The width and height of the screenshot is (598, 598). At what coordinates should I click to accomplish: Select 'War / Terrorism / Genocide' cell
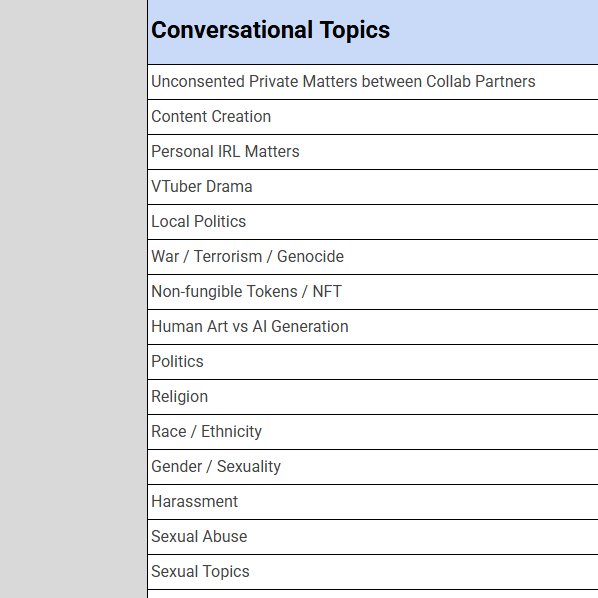pos(373,257)
